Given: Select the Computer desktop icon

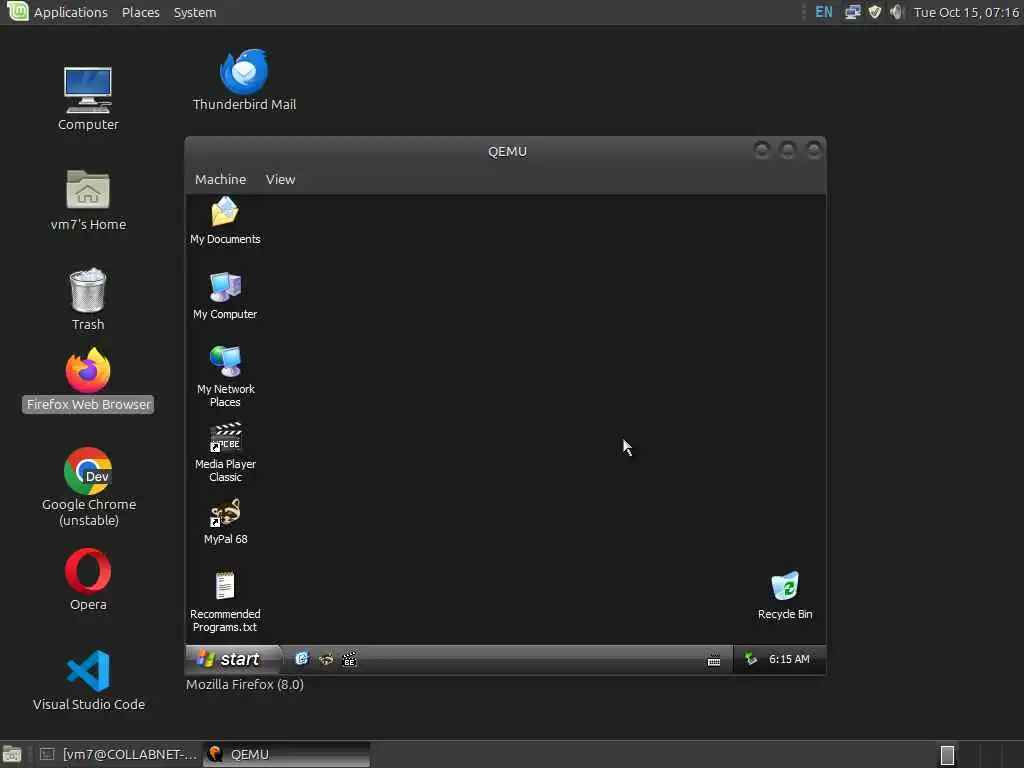Looking at the screenshot, I should click(88, 99).
